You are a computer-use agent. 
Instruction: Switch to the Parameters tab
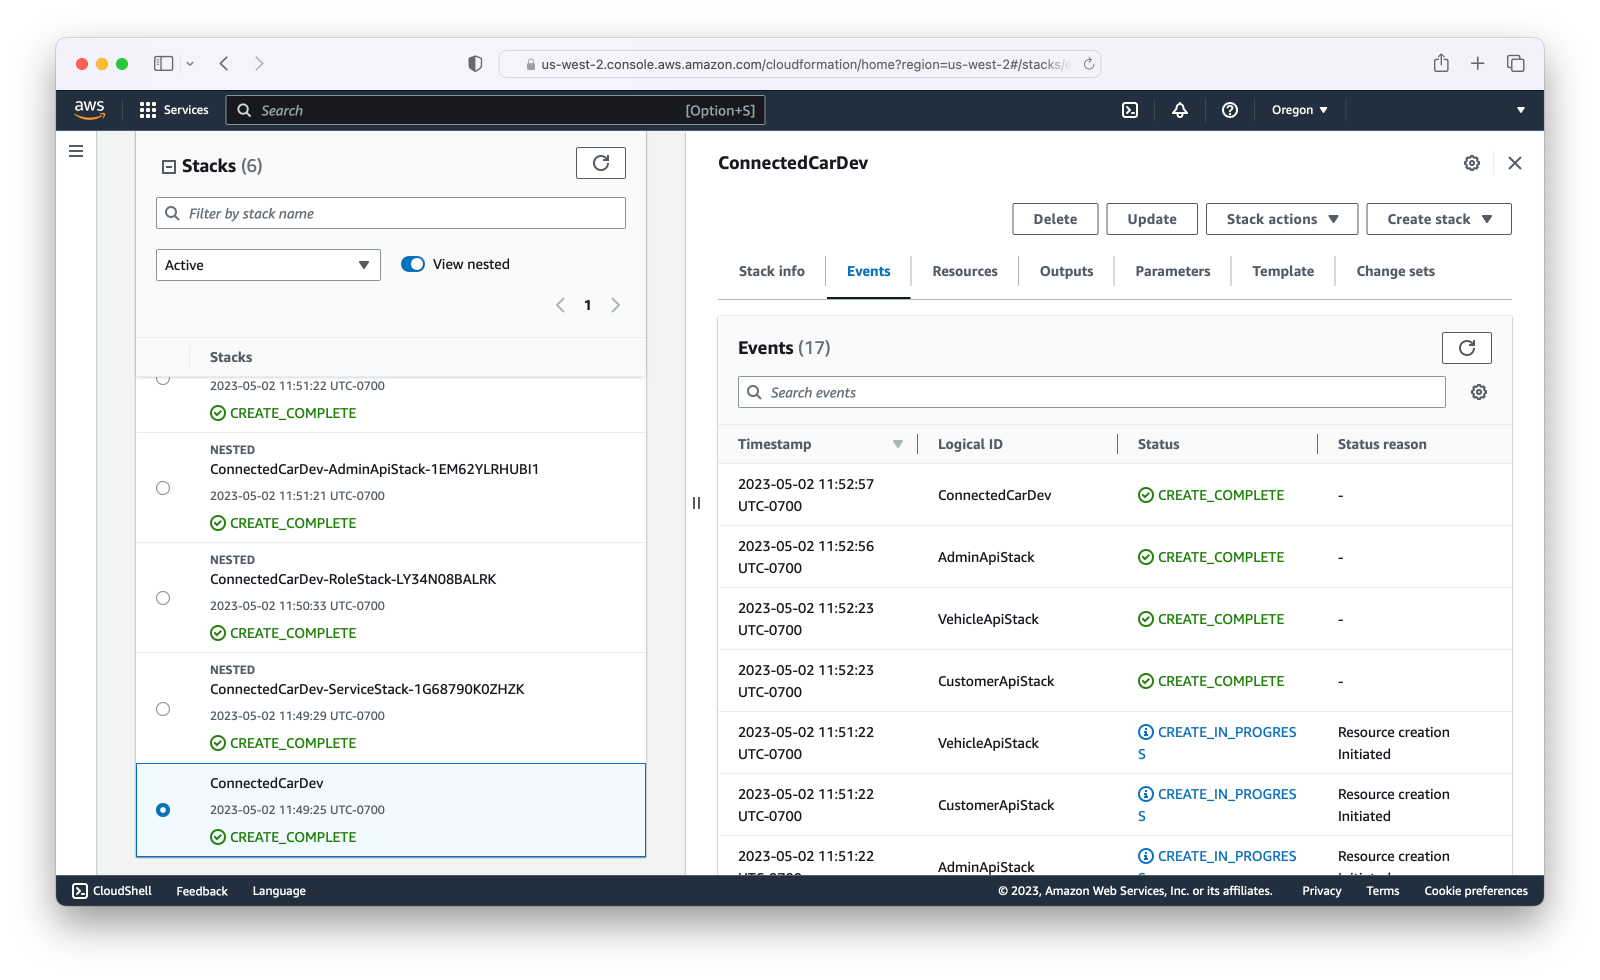[1173, 271]
